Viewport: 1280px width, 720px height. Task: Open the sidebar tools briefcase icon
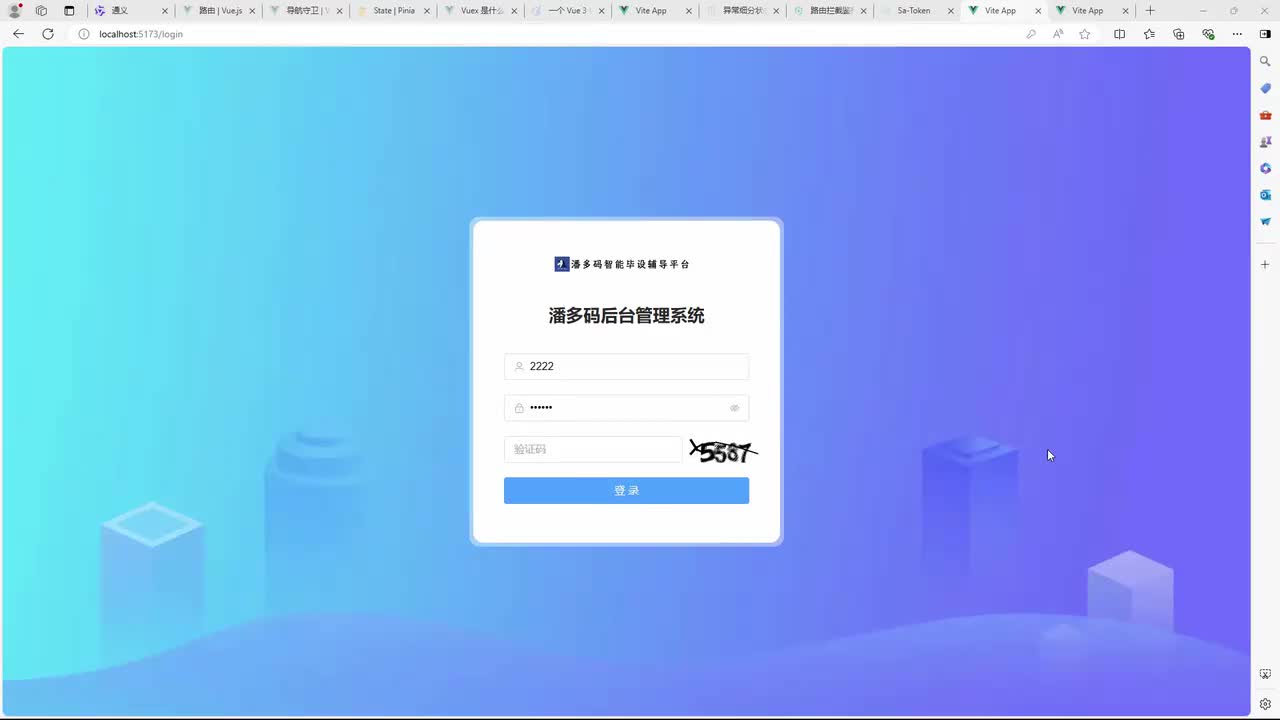point(1265,115)
